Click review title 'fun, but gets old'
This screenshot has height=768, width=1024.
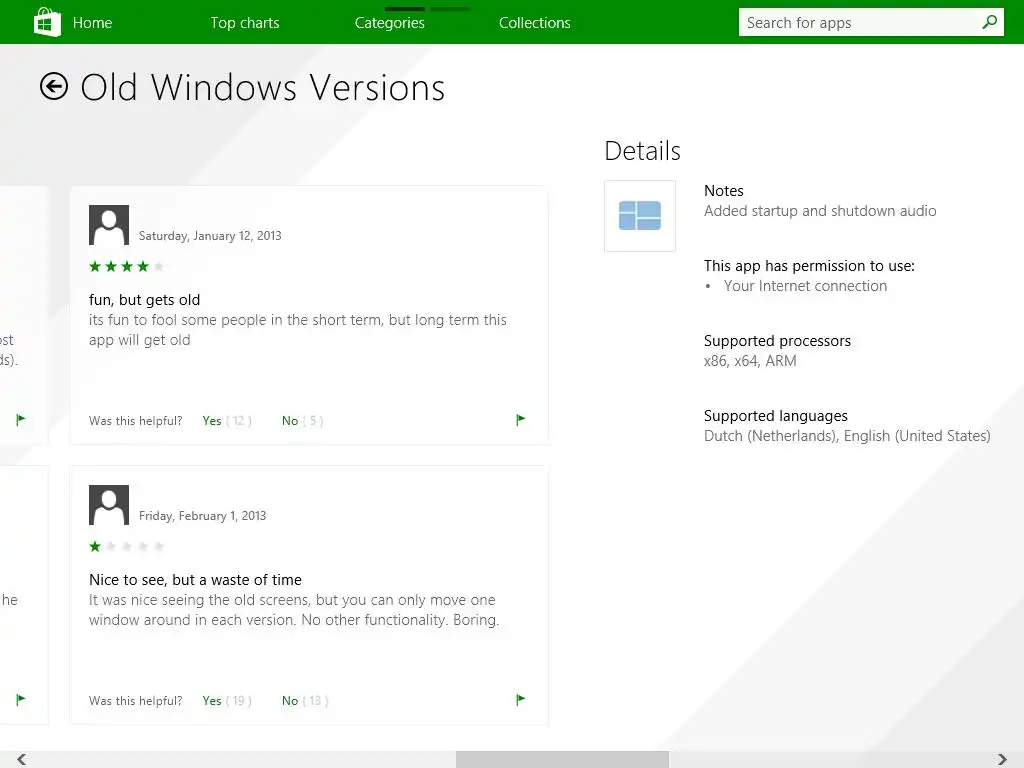click(144, 300)
